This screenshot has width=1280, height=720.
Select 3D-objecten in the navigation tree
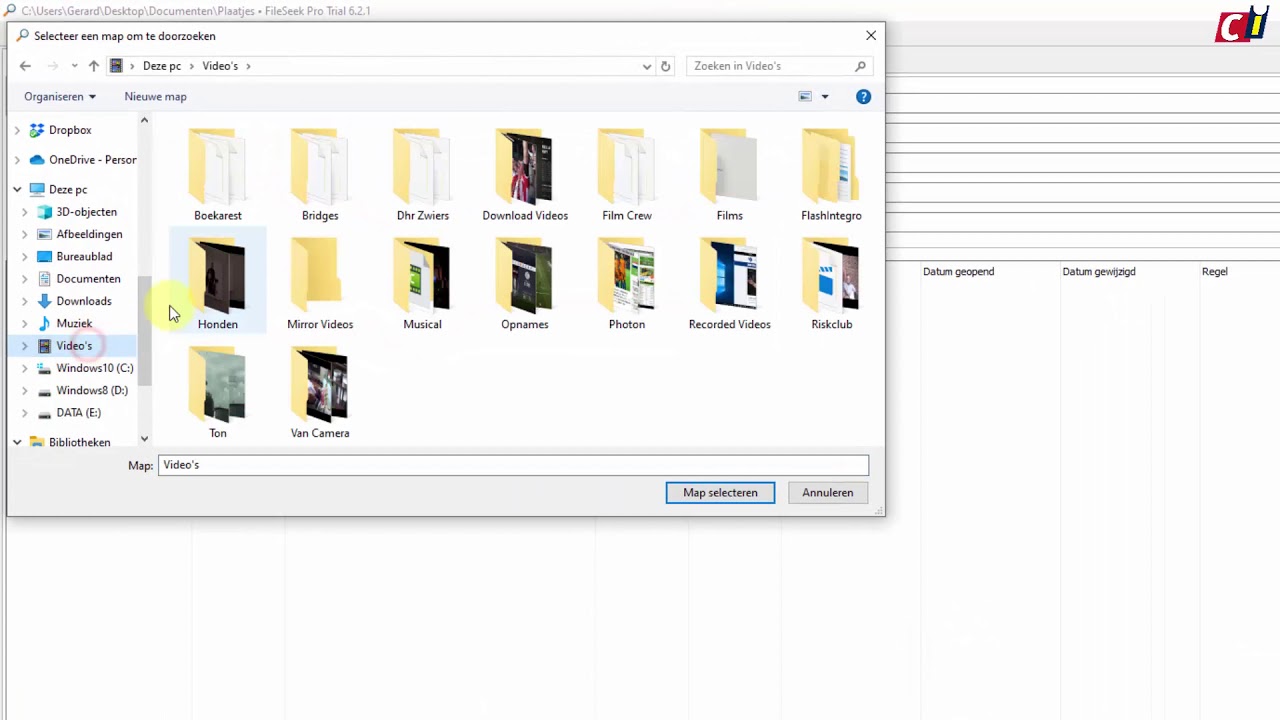click(86, 212)
